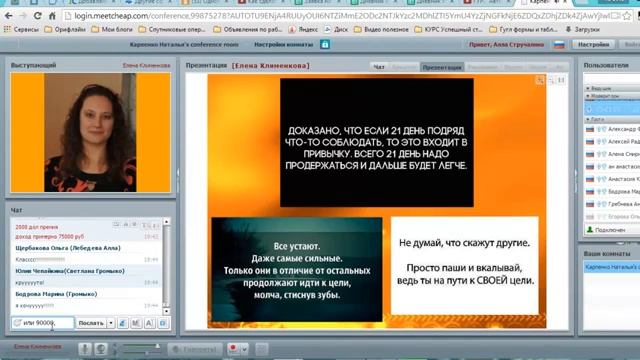Switch to the Презентация tab
640x360 pixels.
click(442, 67)
